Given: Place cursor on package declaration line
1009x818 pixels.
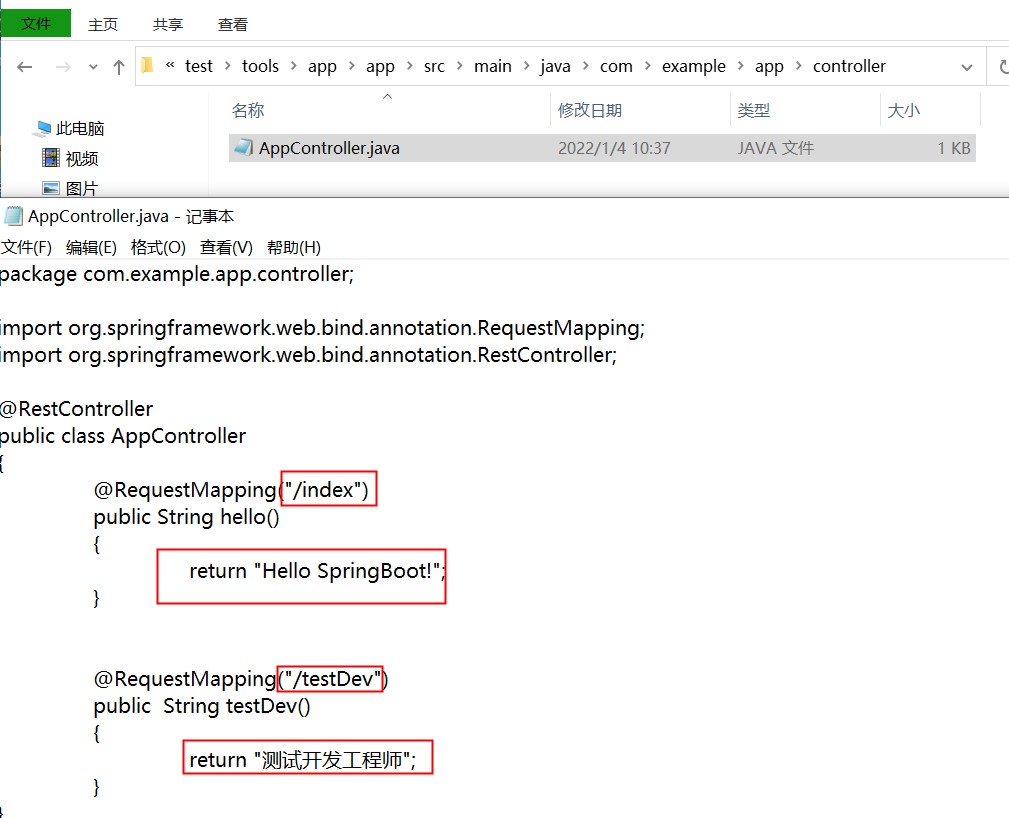Looking at the screenshot, I should point(177,275).
